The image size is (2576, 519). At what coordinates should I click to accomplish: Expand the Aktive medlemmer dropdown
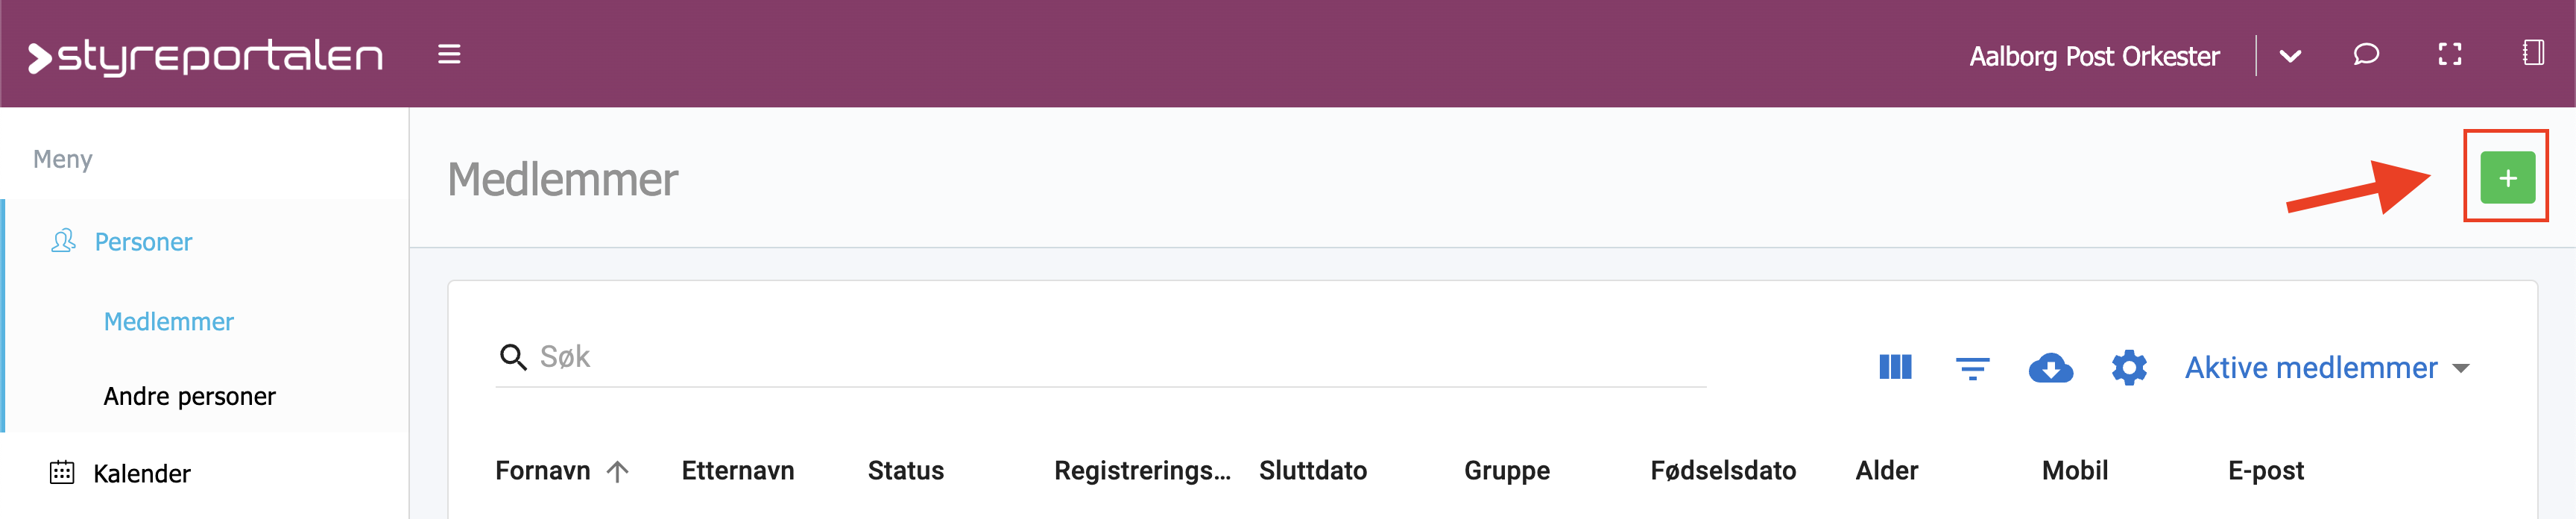2326,368
